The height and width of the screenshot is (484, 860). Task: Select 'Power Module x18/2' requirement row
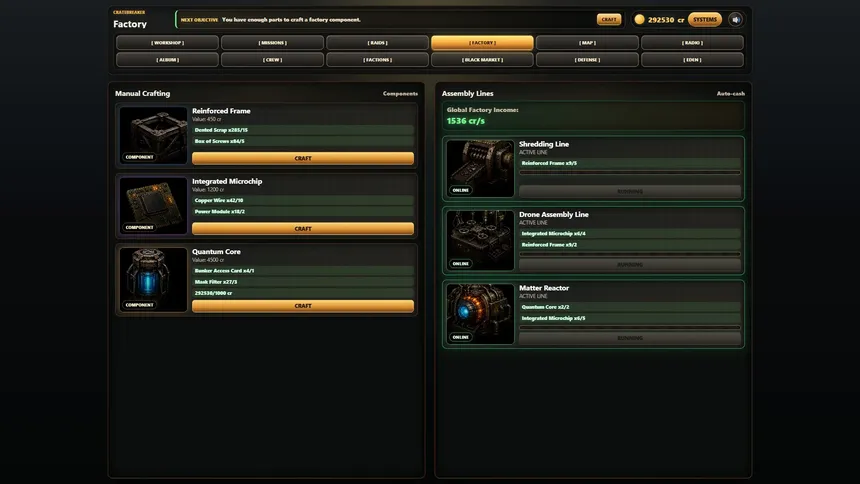pos(303,211)
